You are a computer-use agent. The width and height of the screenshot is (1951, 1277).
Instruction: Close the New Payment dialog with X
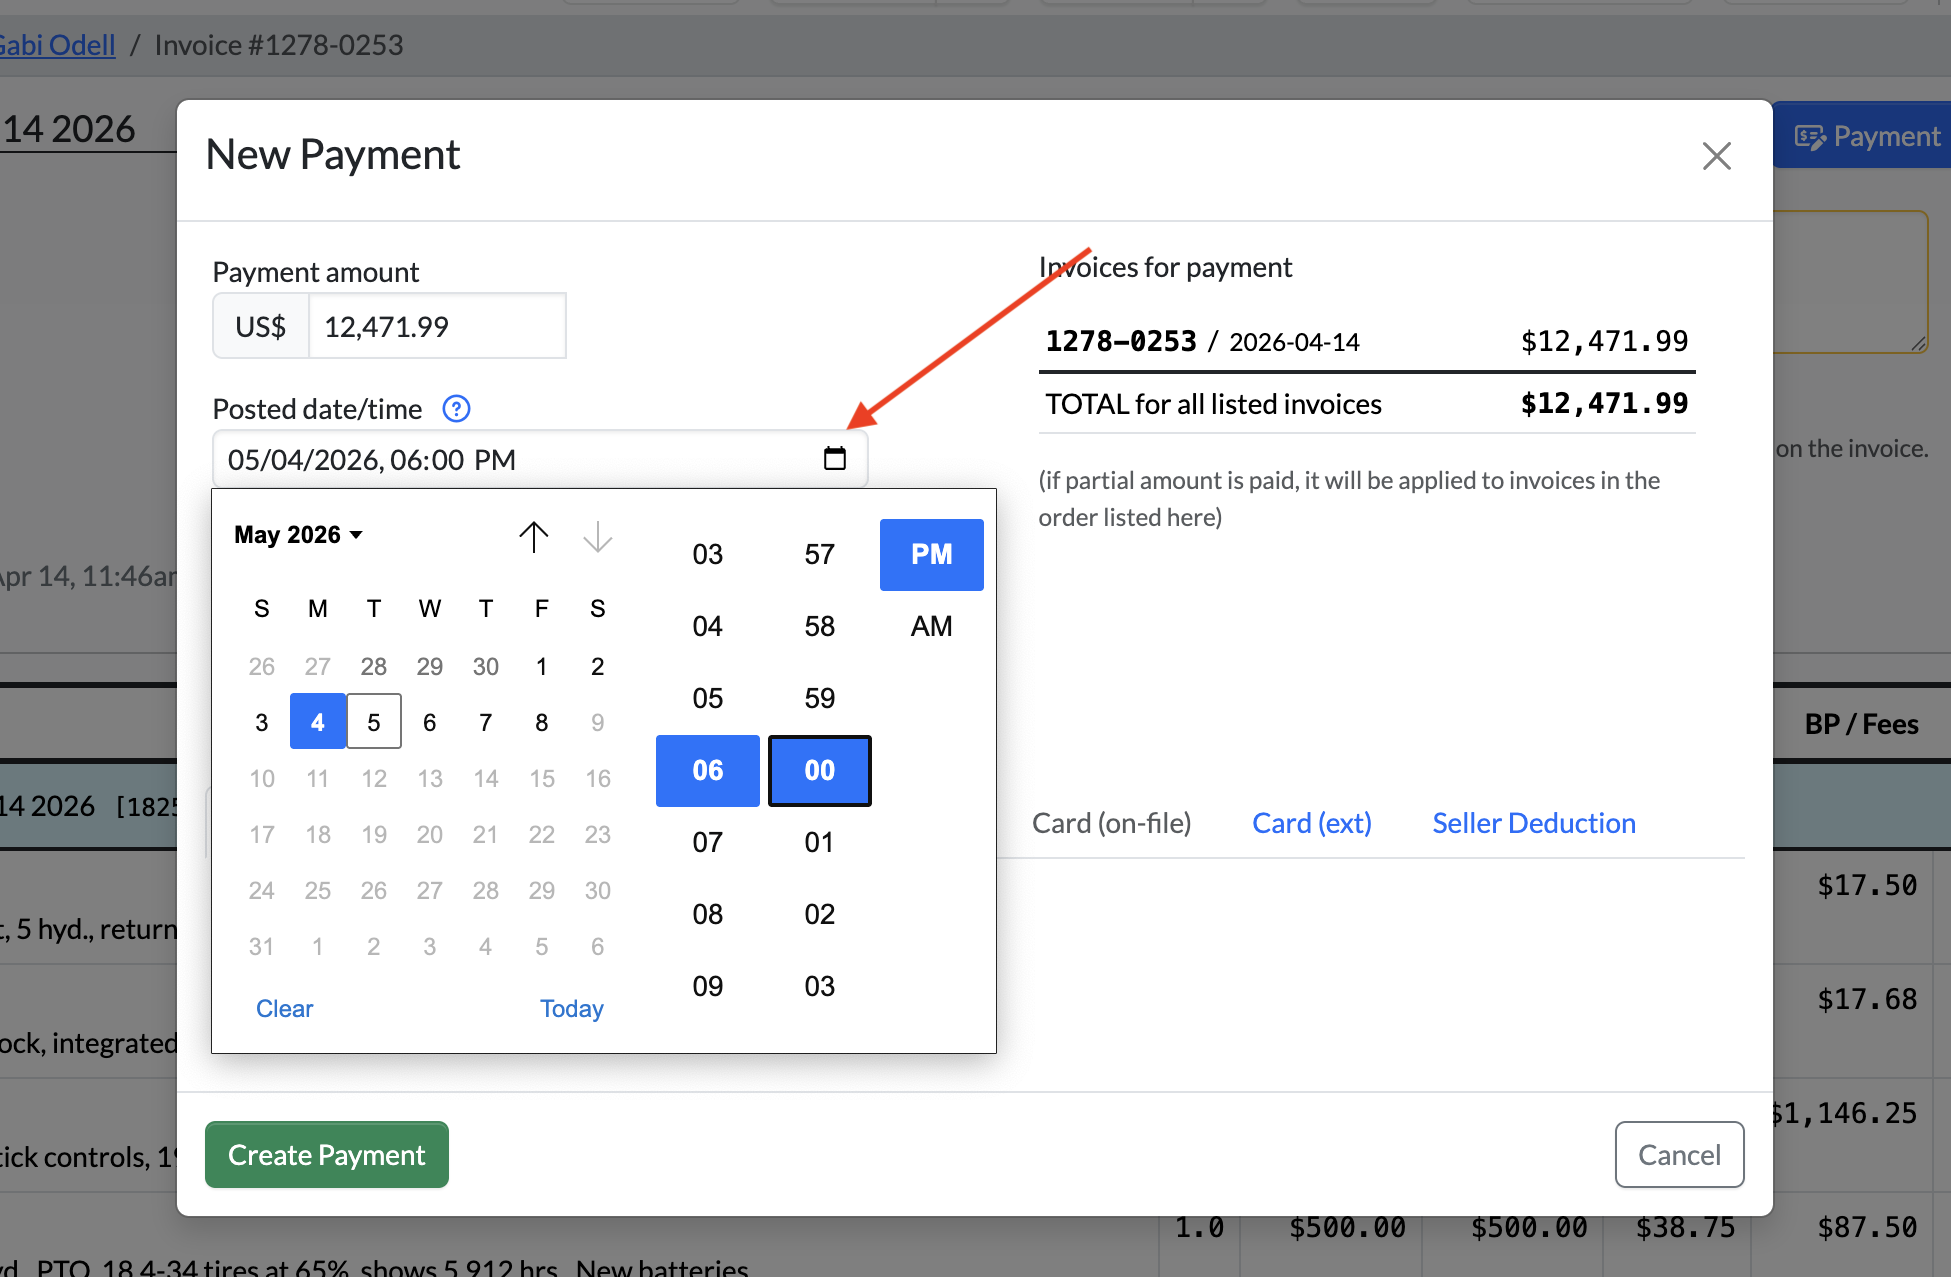click(1716, 155)
